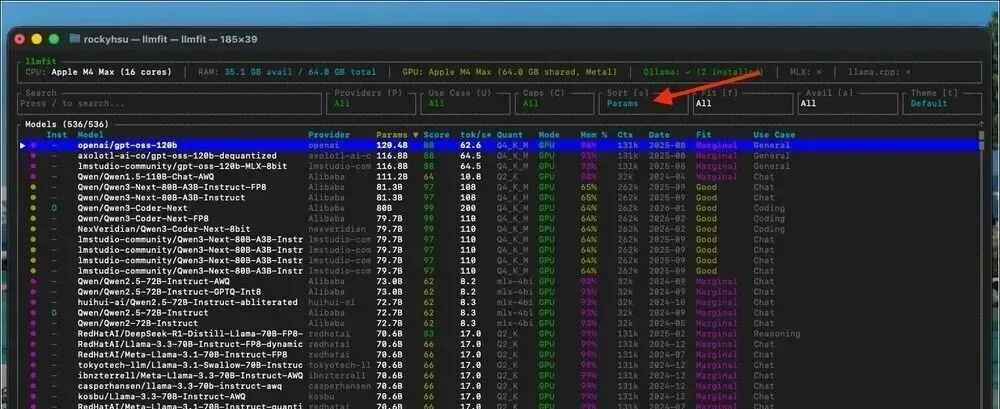1000x409 pixels.
Task: Click the Mode column header
Action: tap(549, 135)
